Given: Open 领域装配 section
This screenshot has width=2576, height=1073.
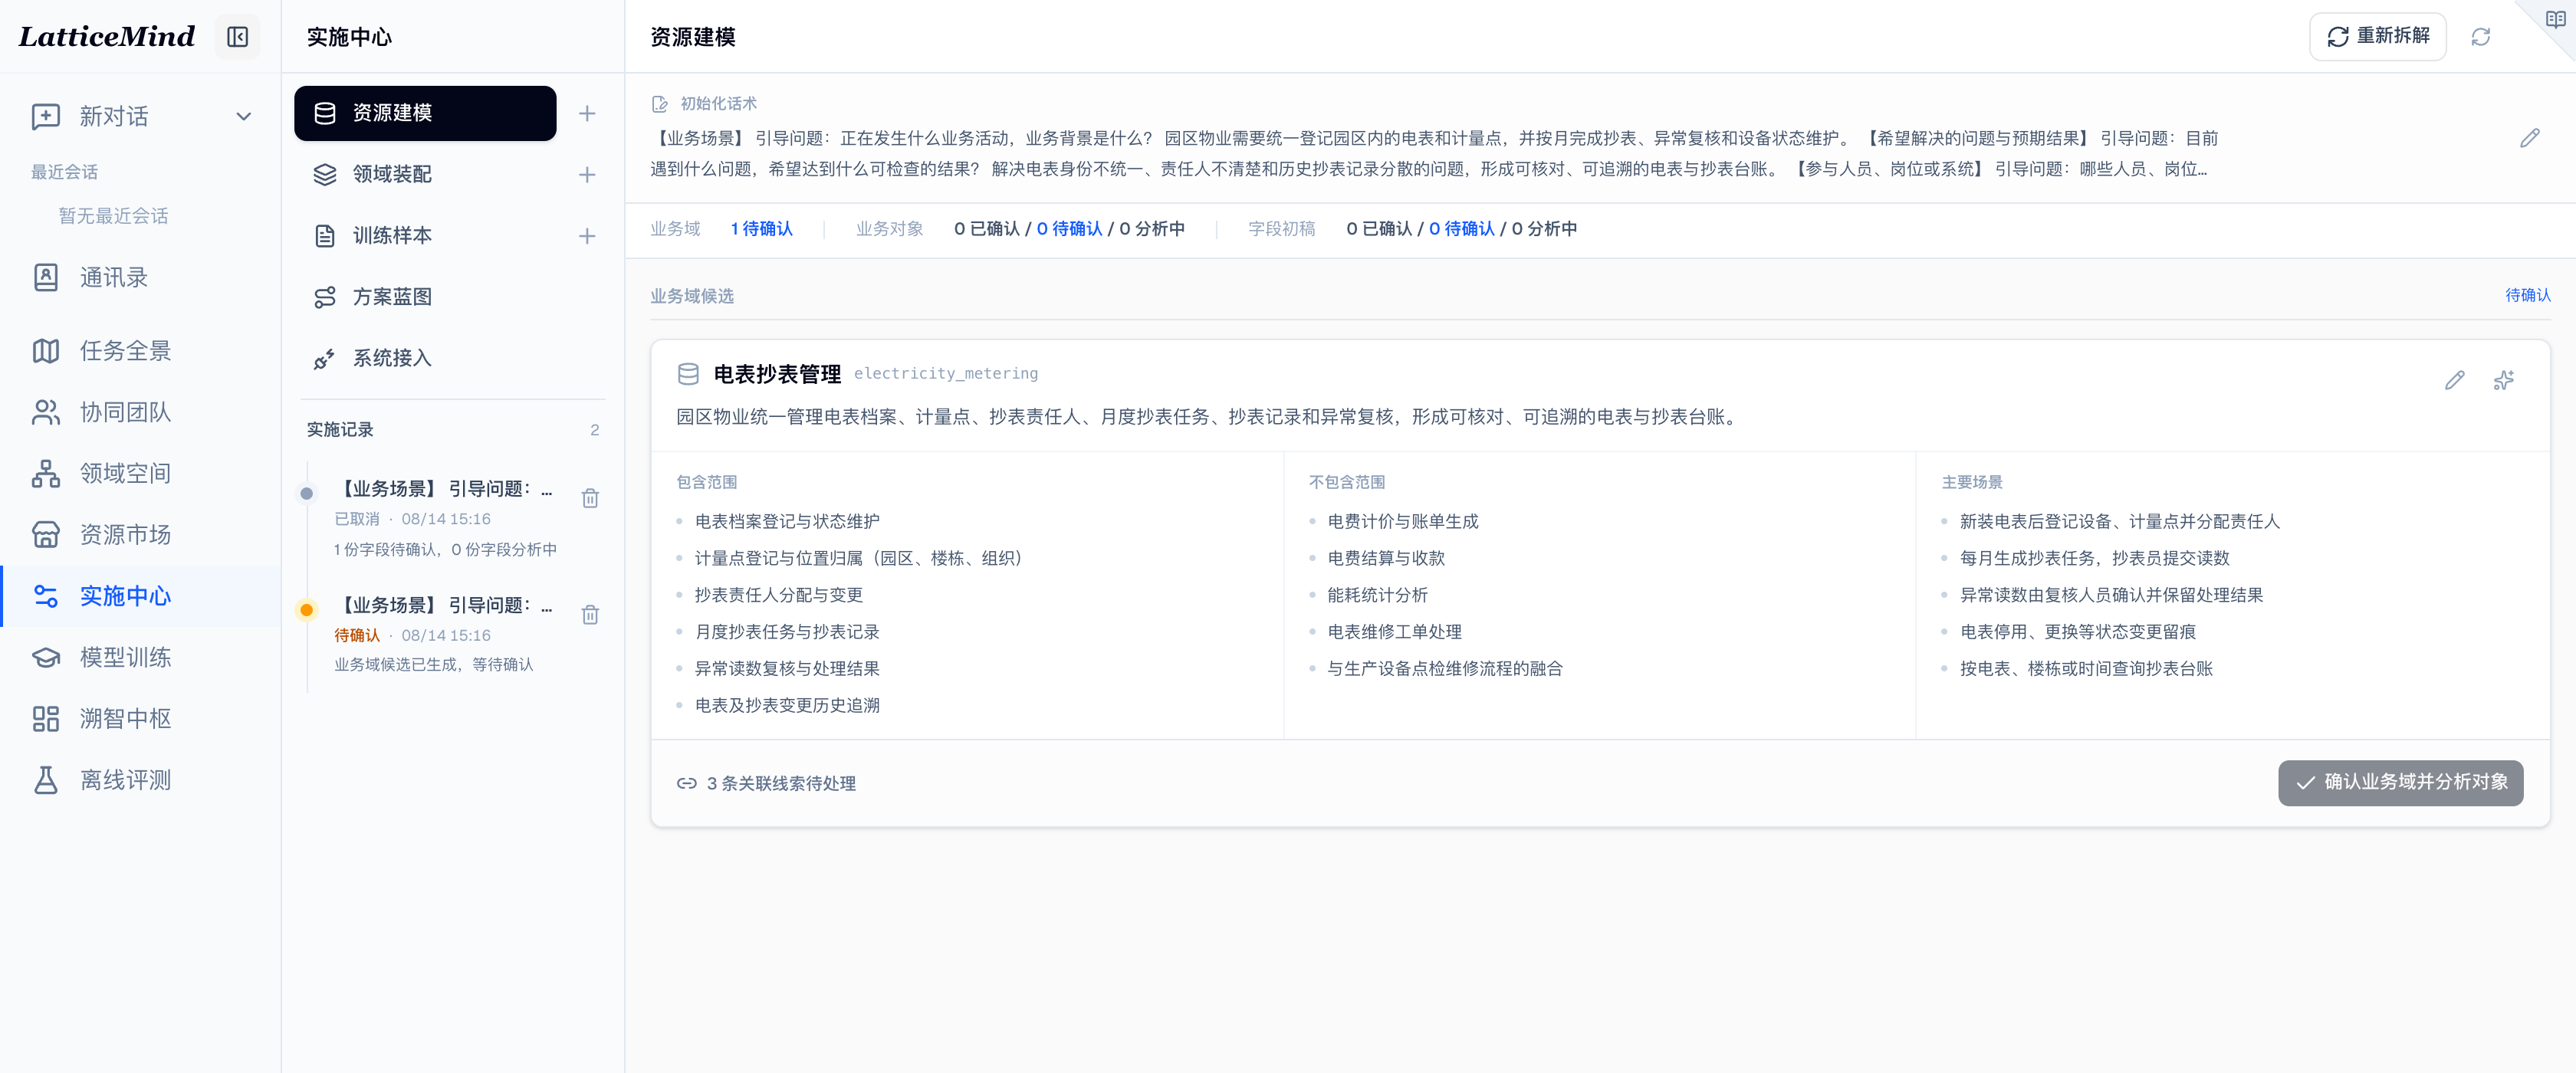Looking at the screenshot, I should tap(425, 174).
